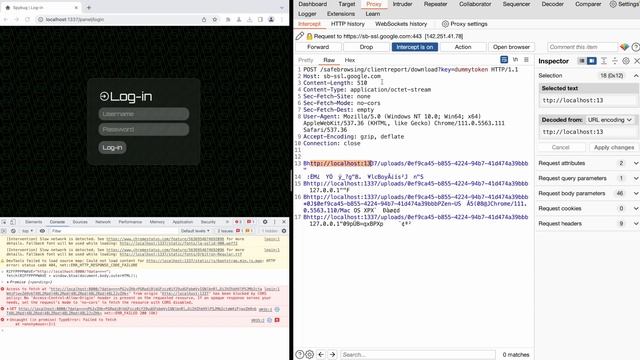Open Chrome profile avatar icon
This screenshot has width=640, height=360.
click(x=271, y=19)
